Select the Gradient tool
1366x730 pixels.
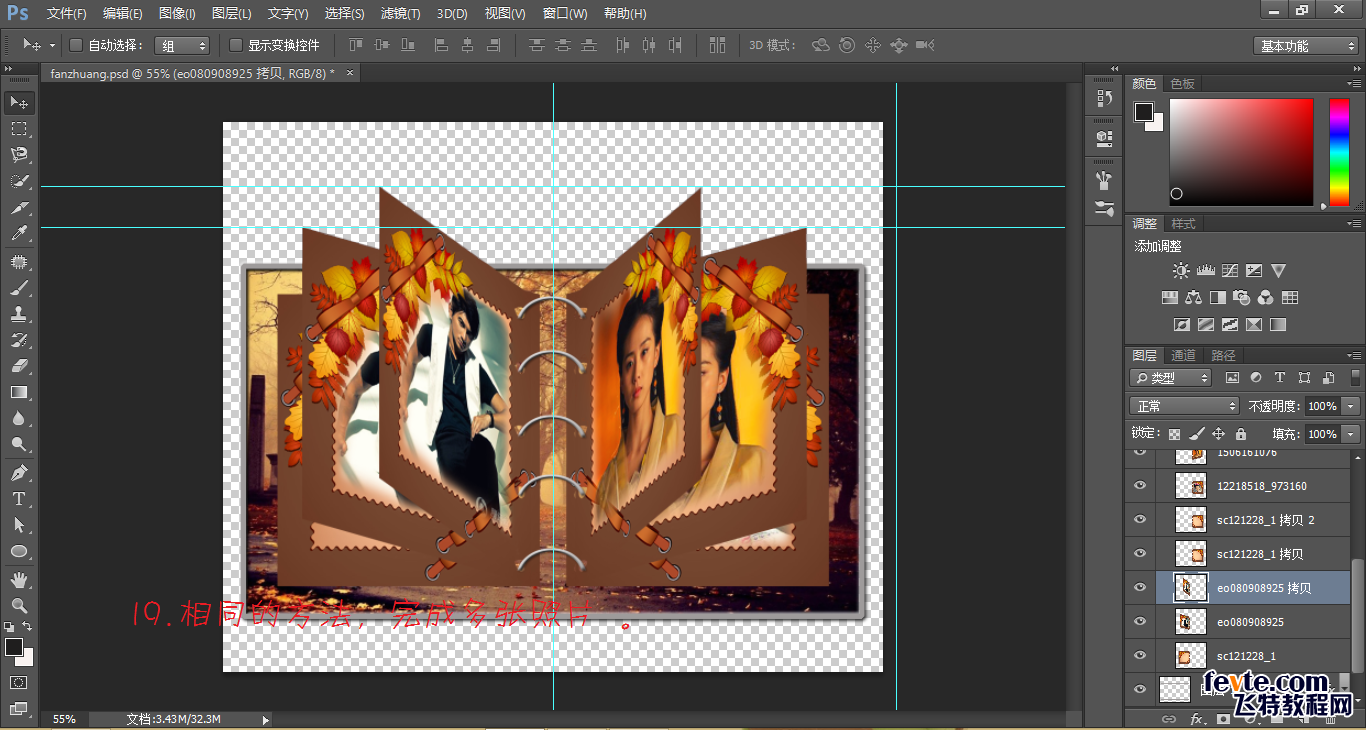(19, 392)
